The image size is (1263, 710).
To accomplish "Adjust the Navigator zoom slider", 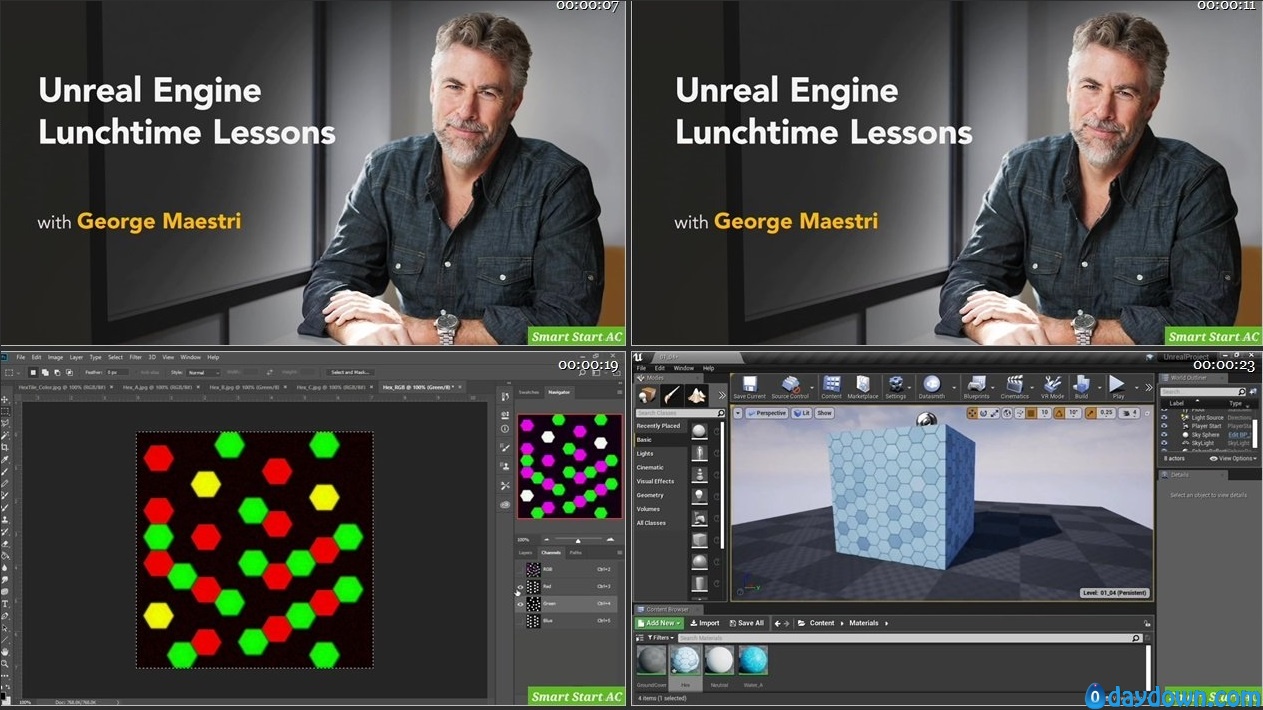I will (577, 540).
